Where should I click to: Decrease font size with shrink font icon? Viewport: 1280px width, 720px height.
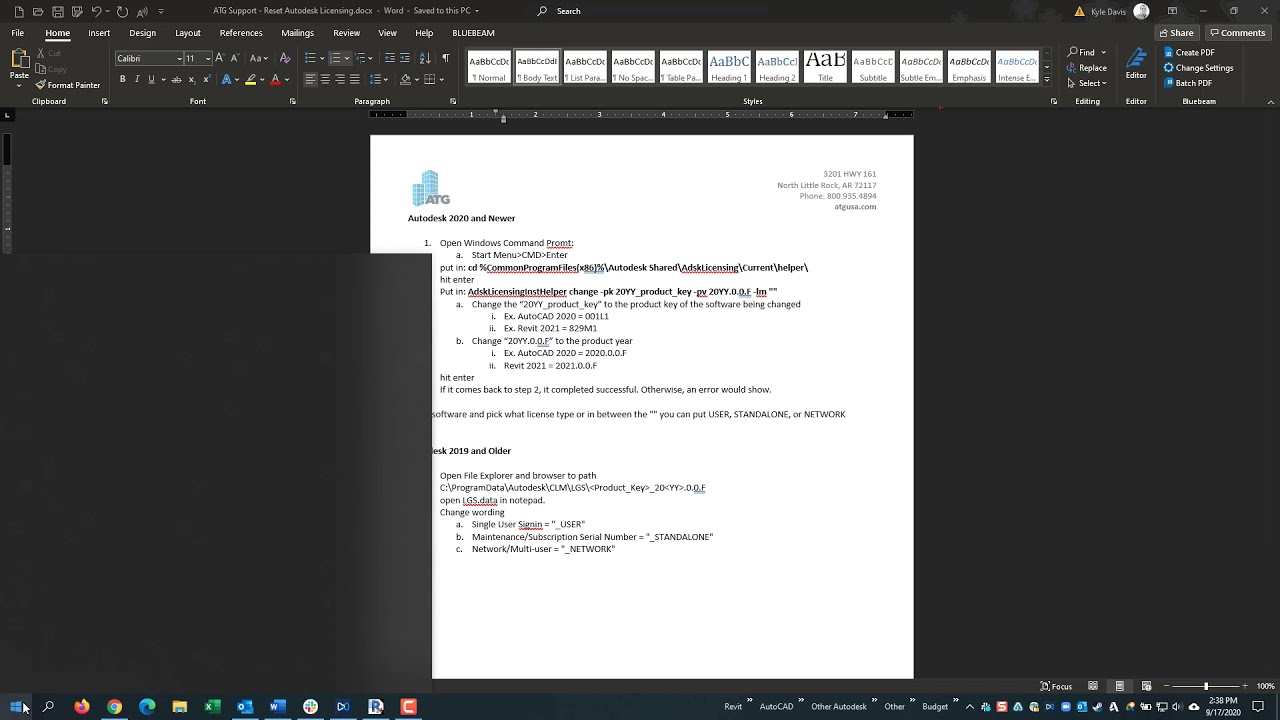pos(237,58)
